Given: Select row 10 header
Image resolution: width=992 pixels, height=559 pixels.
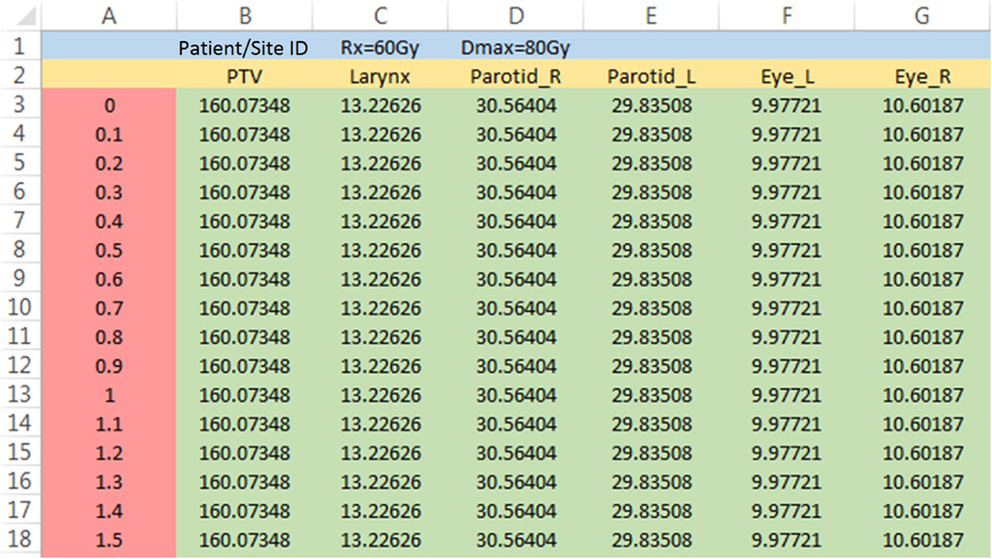Looking at the screenshot, I should click(20, 307).
